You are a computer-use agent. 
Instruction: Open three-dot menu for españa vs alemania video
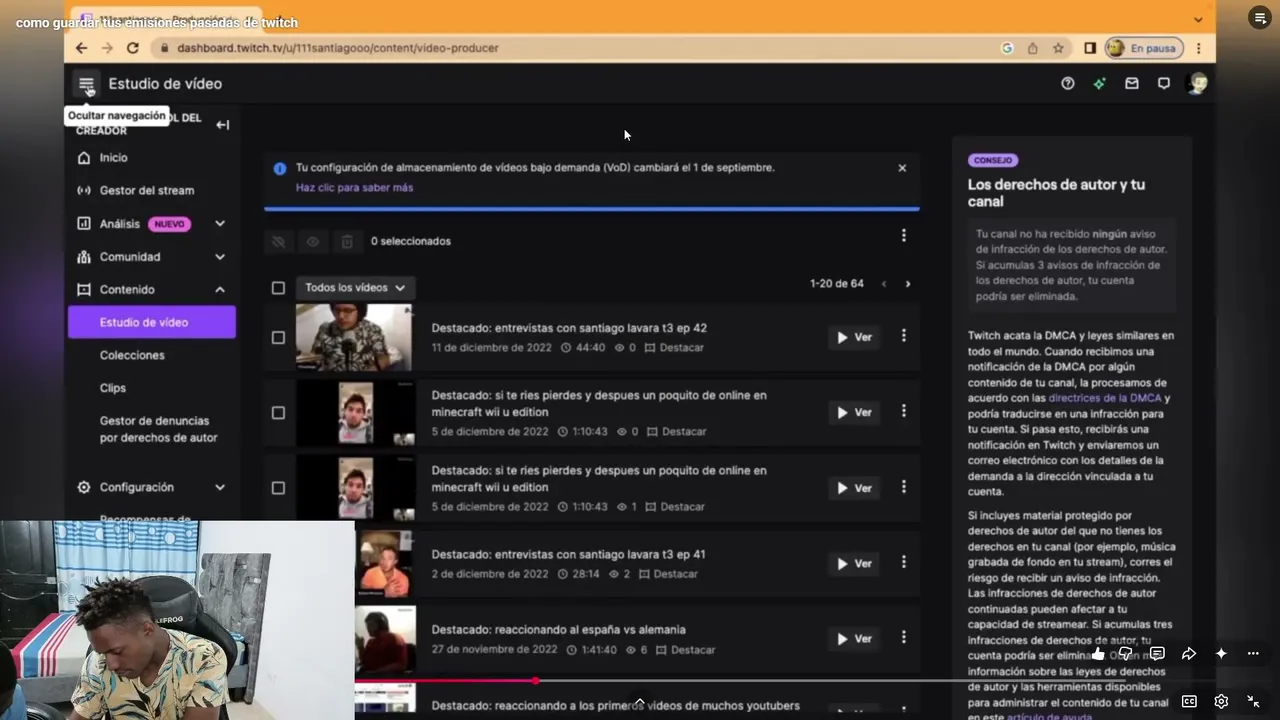coord(904,637)
